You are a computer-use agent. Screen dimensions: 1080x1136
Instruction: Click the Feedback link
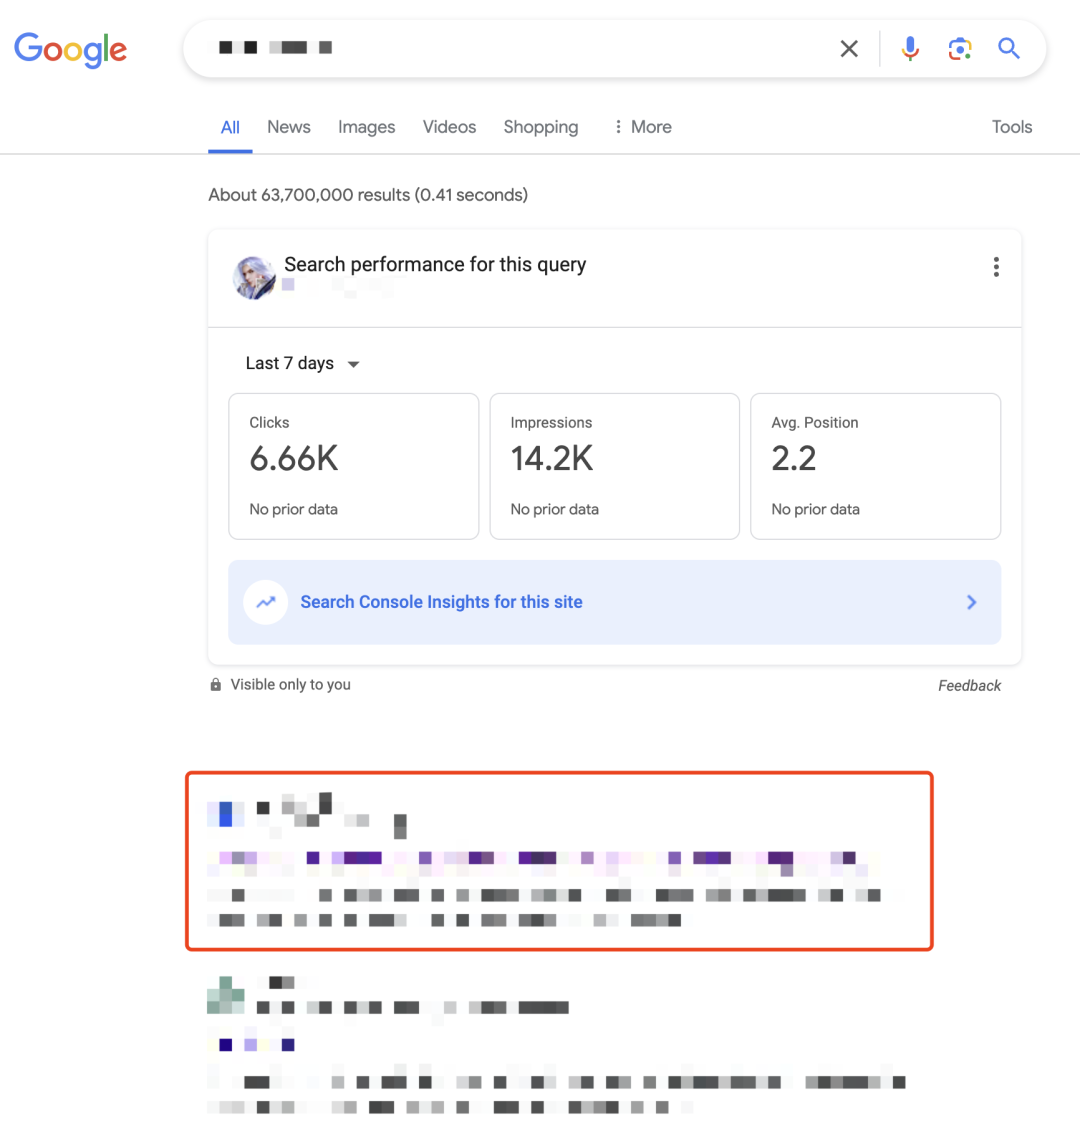pyautogui.click(x=968, y=685)
